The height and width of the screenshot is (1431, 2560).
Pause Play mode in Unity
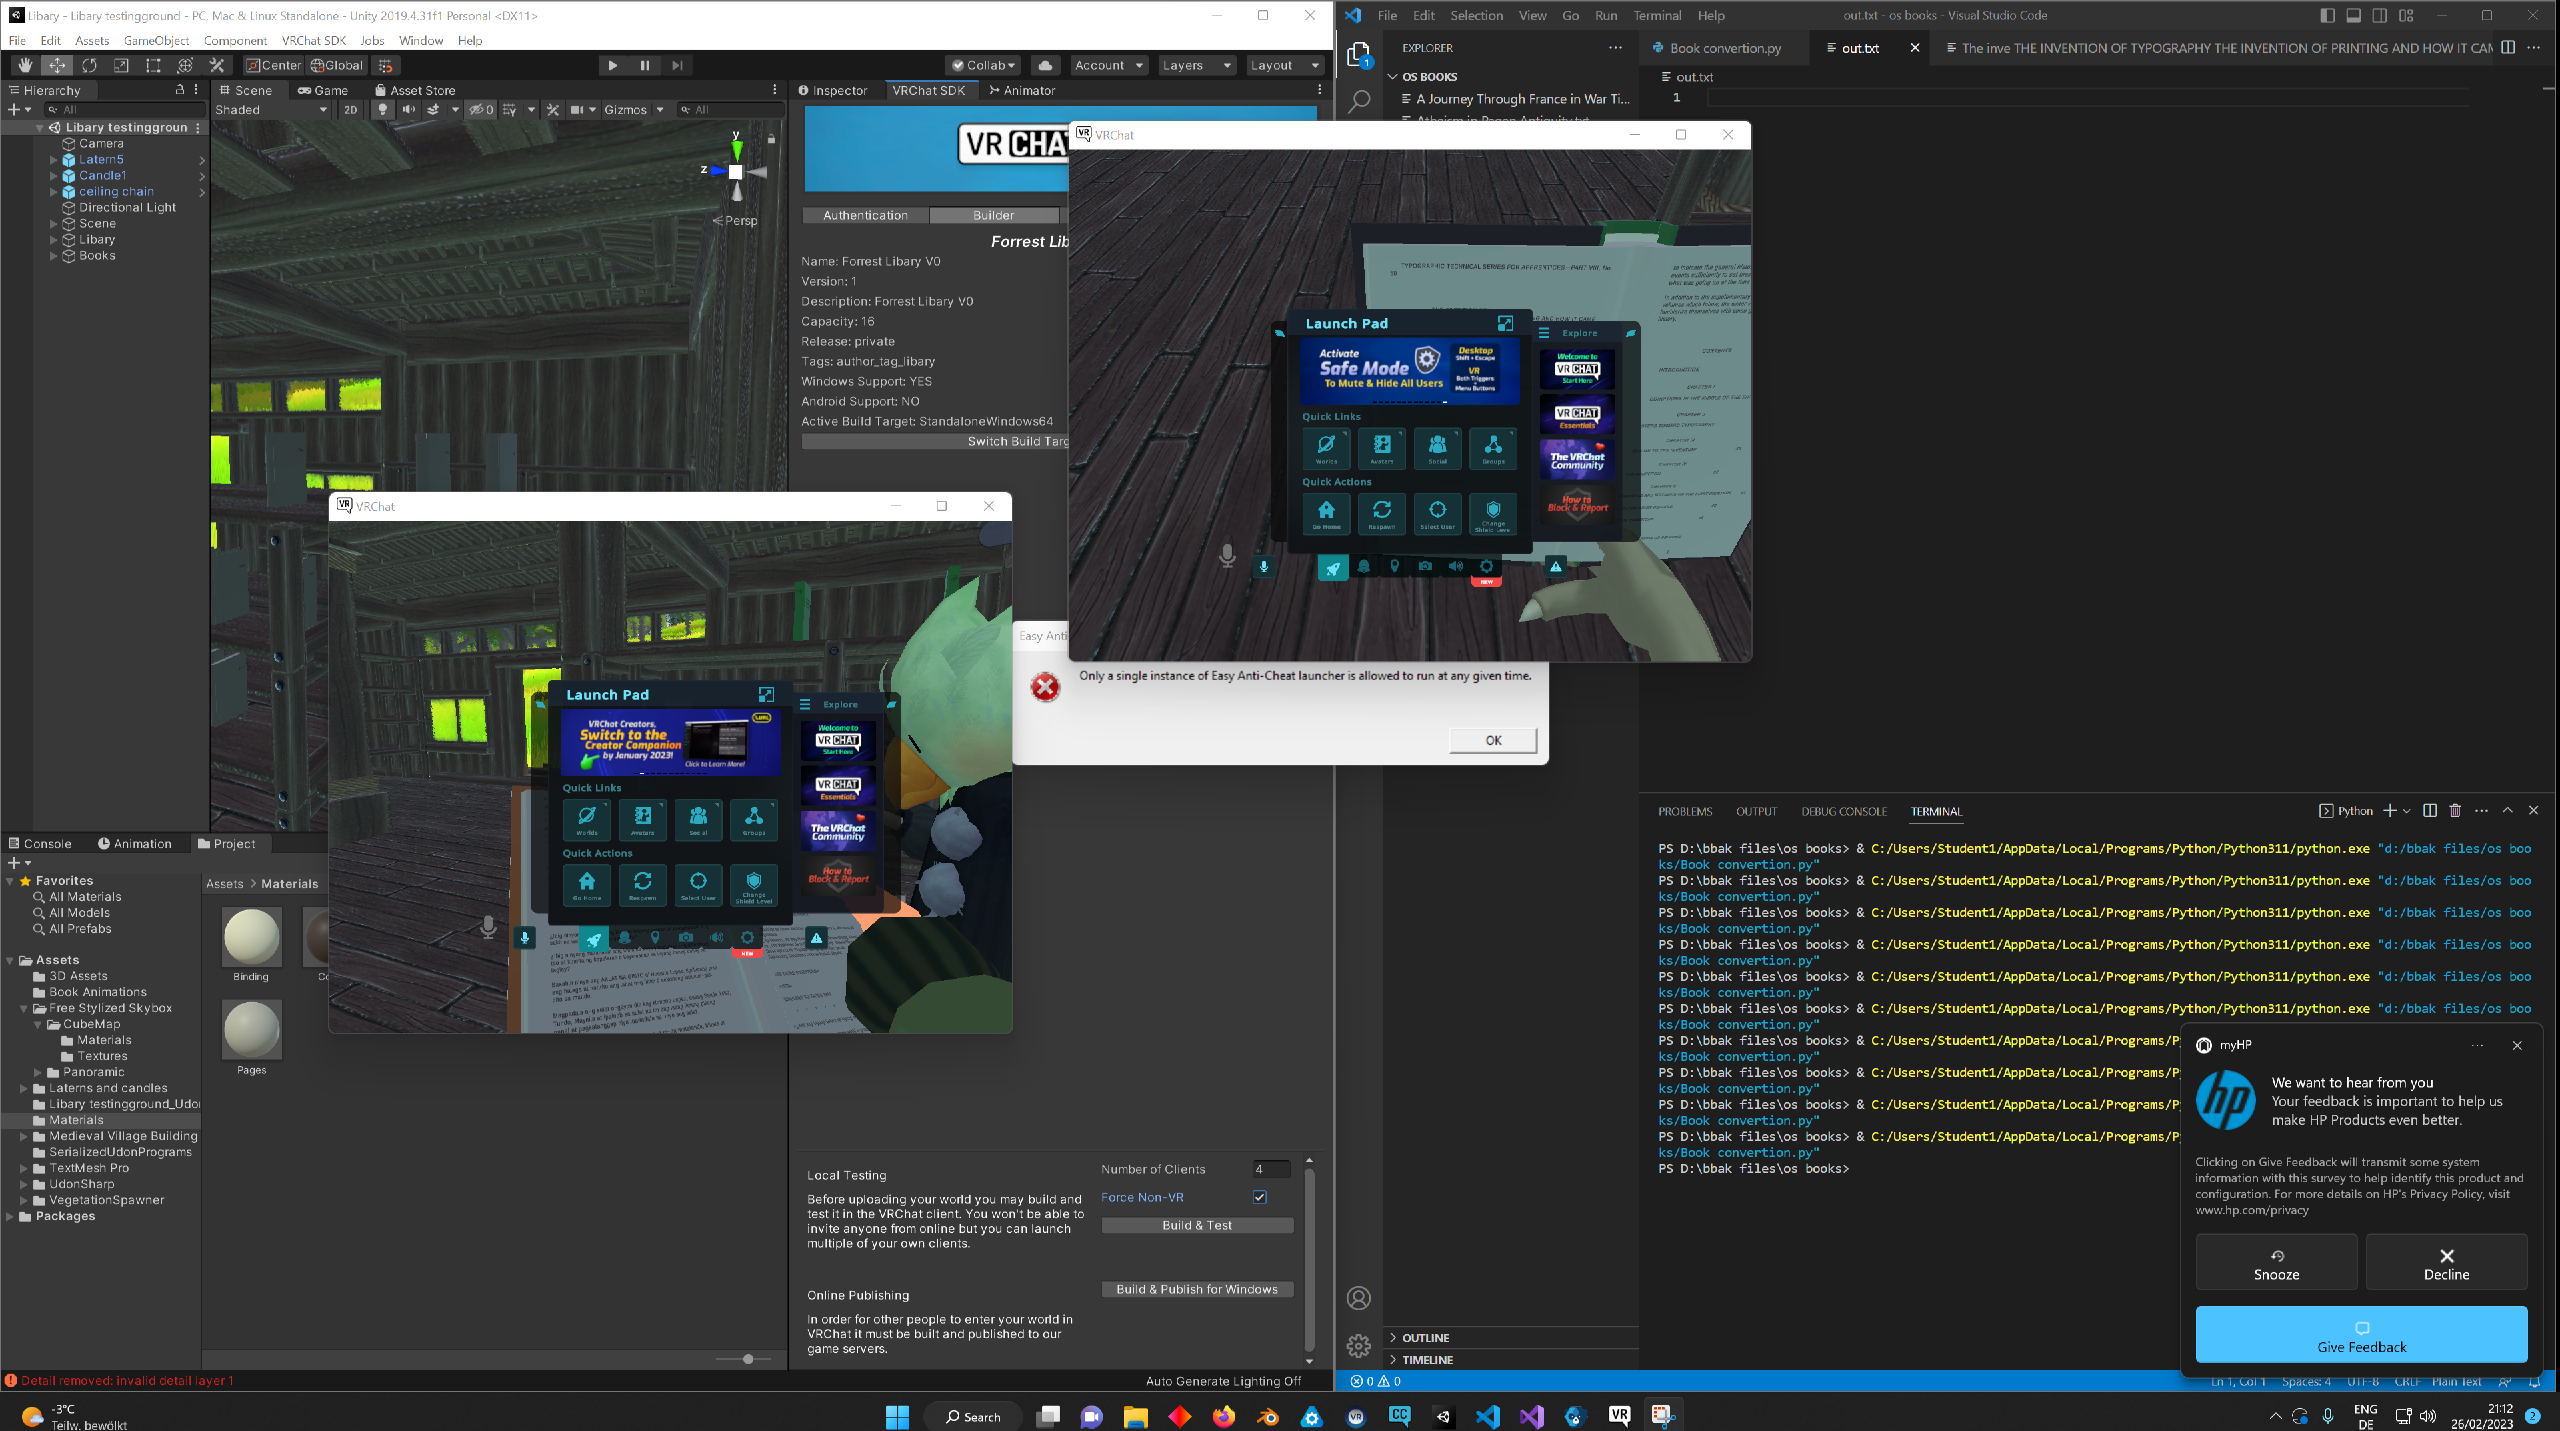[645, 65]
